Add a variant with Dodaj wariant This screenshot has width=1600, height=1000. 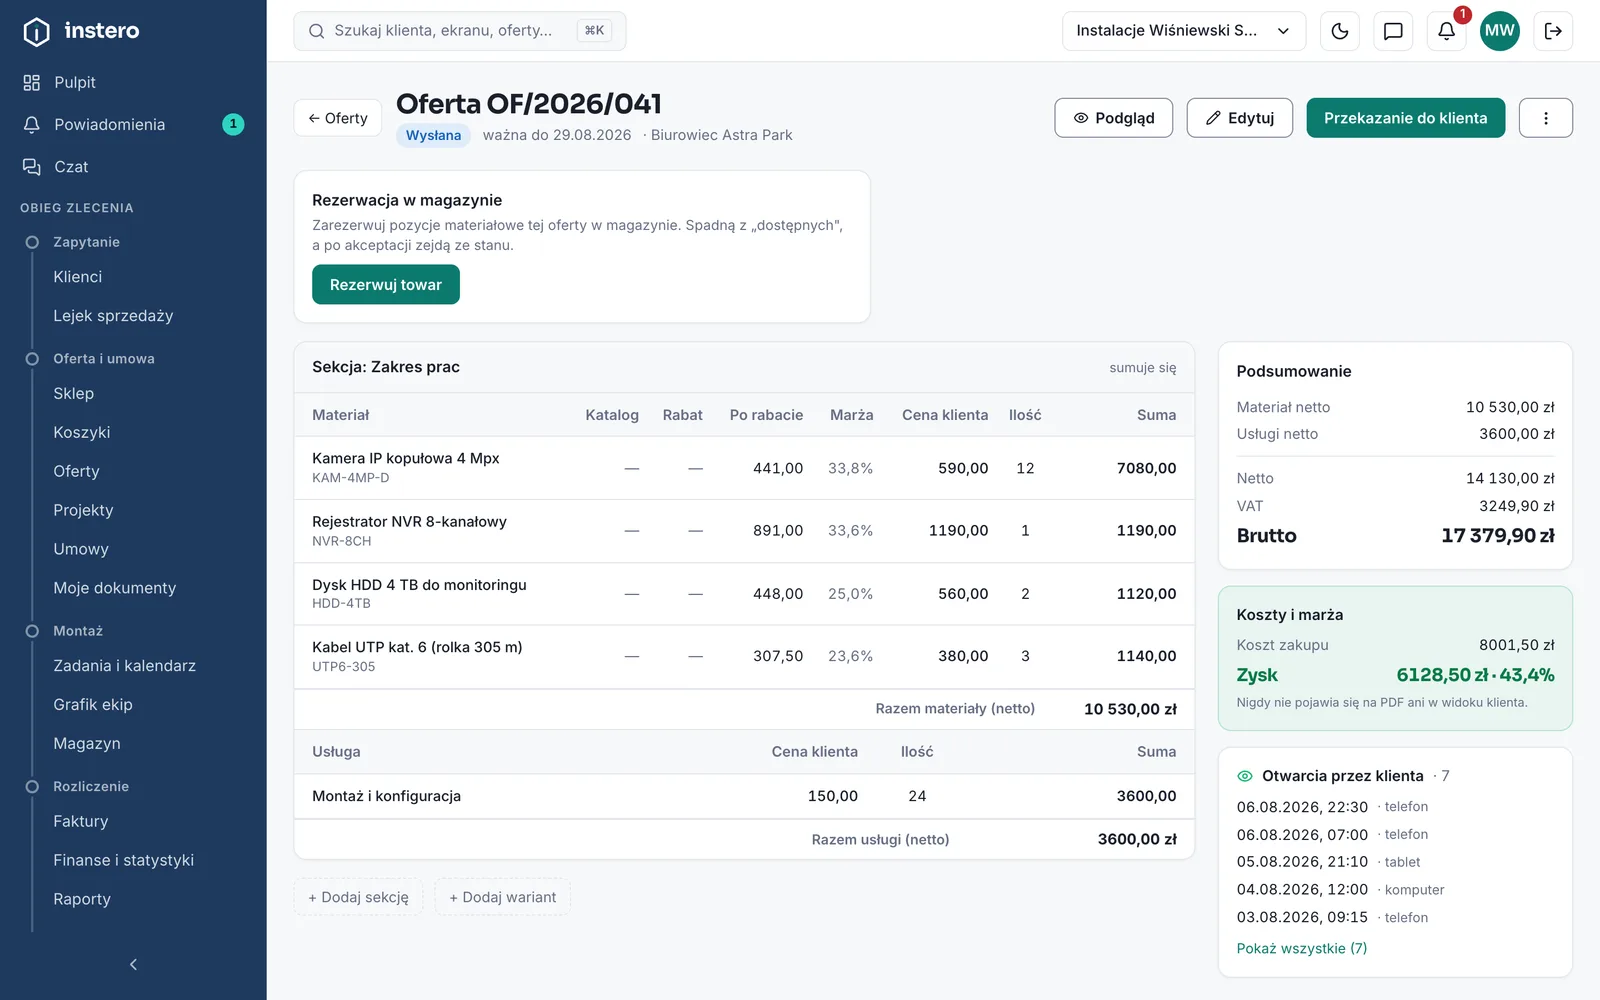pos(503,897)
